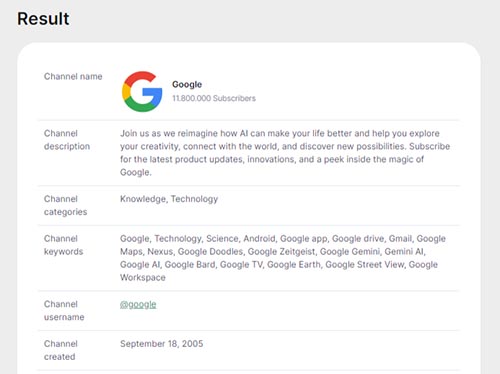Select the September 18, 2005 creation date
The height and width of the screenshot is (374, 500).
162,344
